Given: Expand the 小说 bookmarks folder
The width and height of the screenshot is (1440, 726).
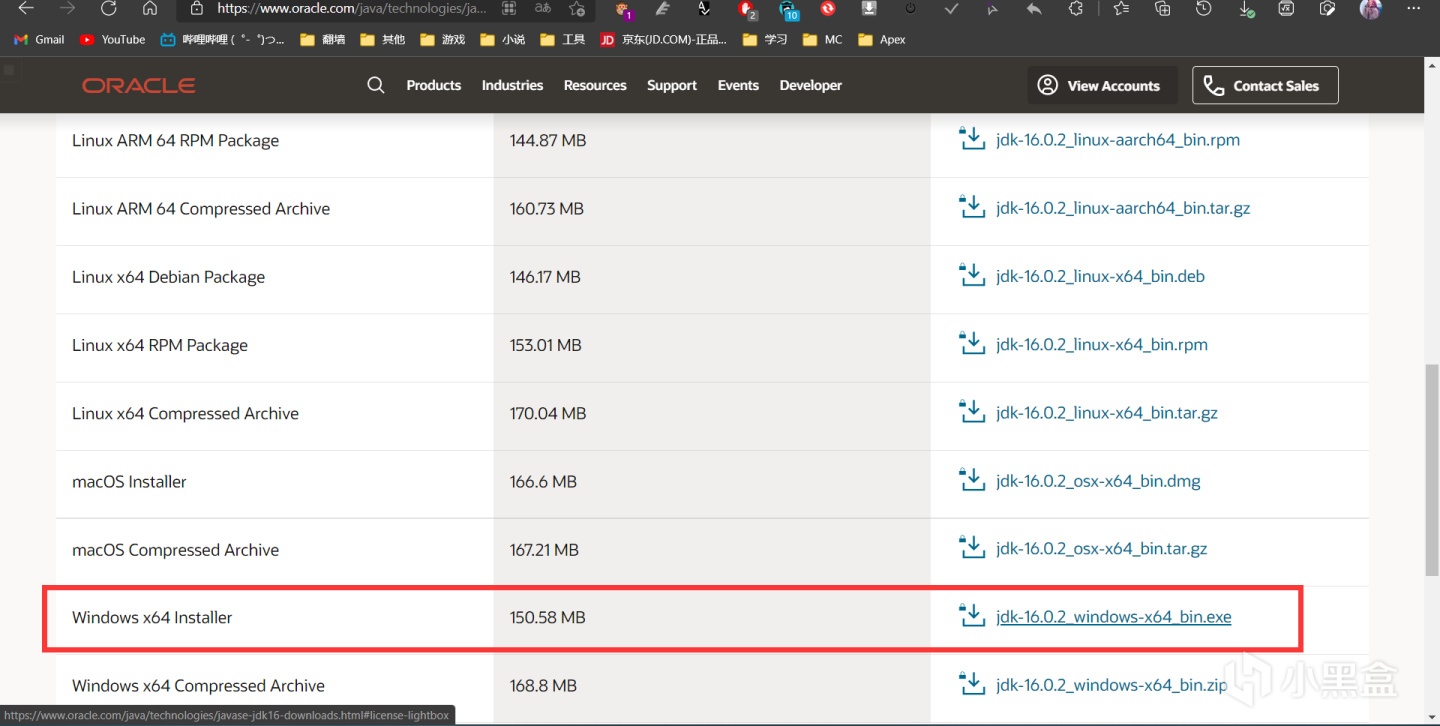Looking at the screenshot, I should pyautogui.click(x=502, y=40).
